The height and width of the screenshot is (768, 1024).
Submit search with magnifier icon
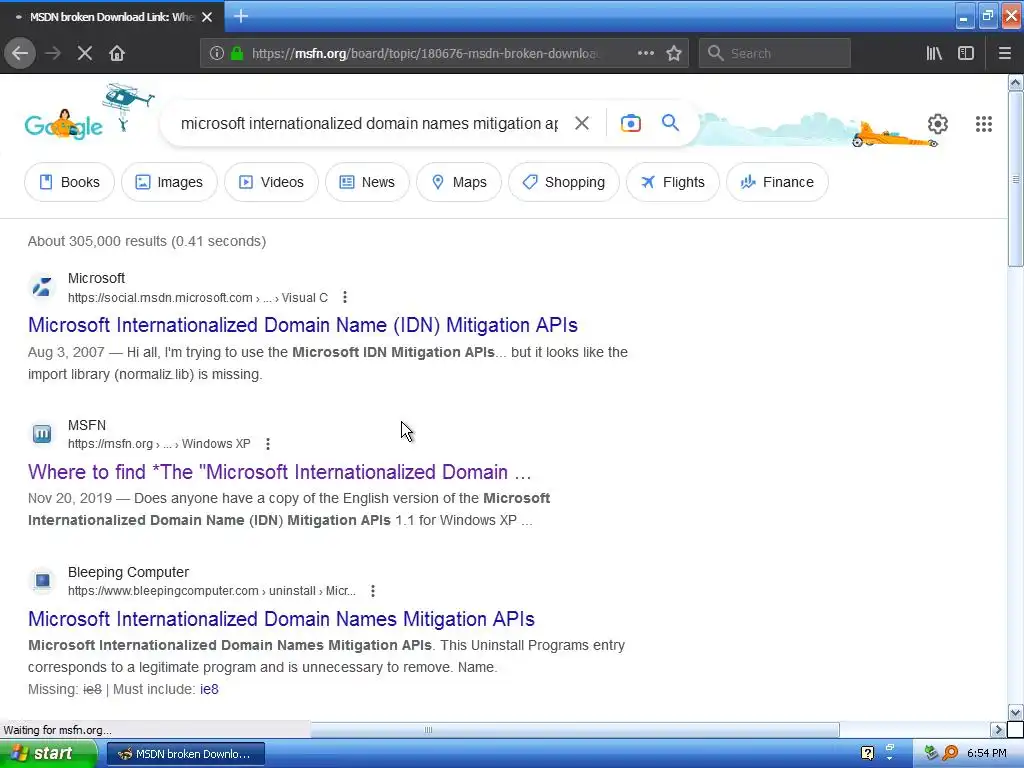coord(670,122)
